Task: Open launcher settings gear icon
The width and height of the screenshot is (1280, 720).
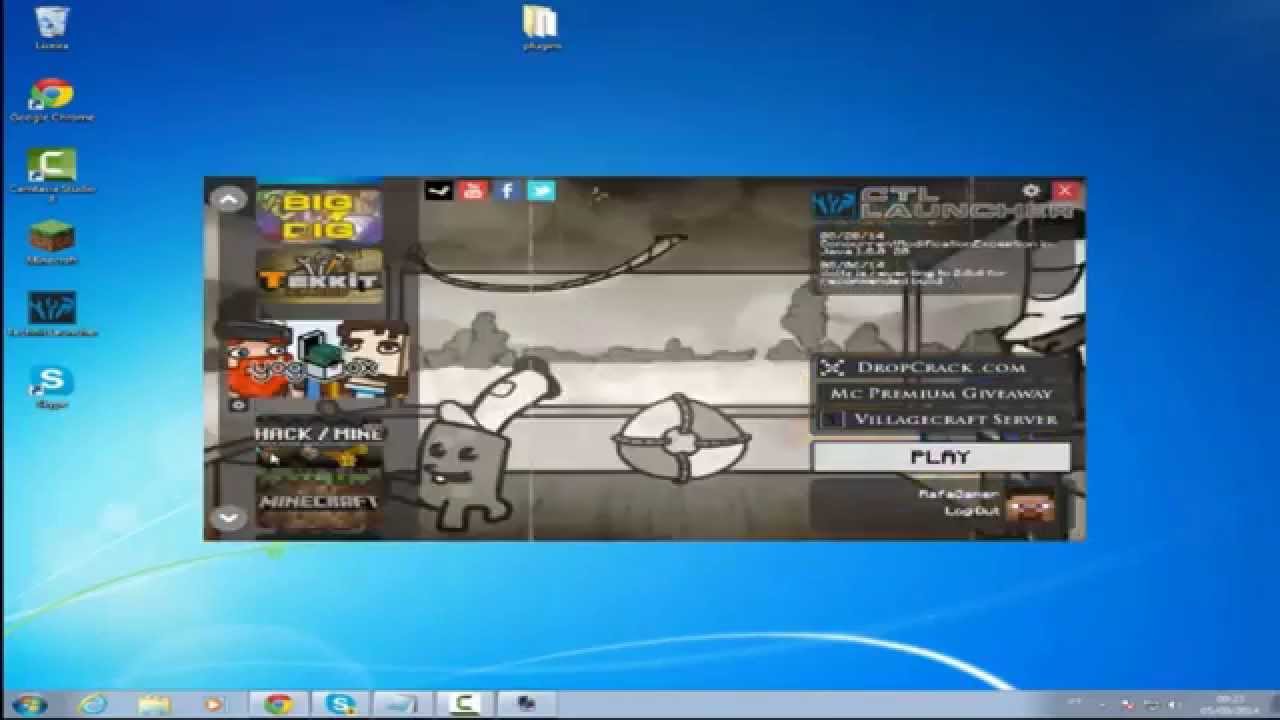Action: (1031, 190)
